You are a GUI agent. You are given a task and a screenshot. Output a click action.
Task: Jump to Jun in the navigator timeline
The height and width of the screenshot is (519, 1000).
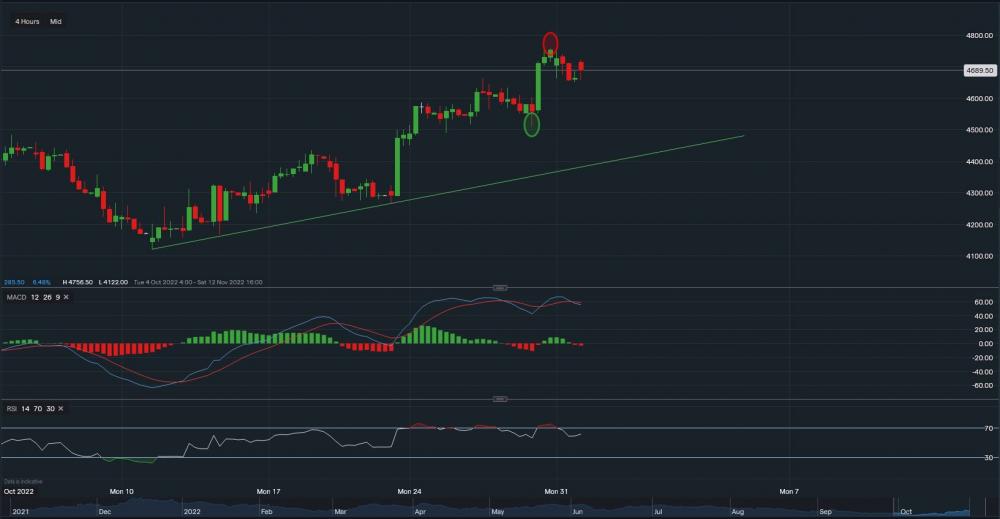pyautogui.click(x=577, y=512)
